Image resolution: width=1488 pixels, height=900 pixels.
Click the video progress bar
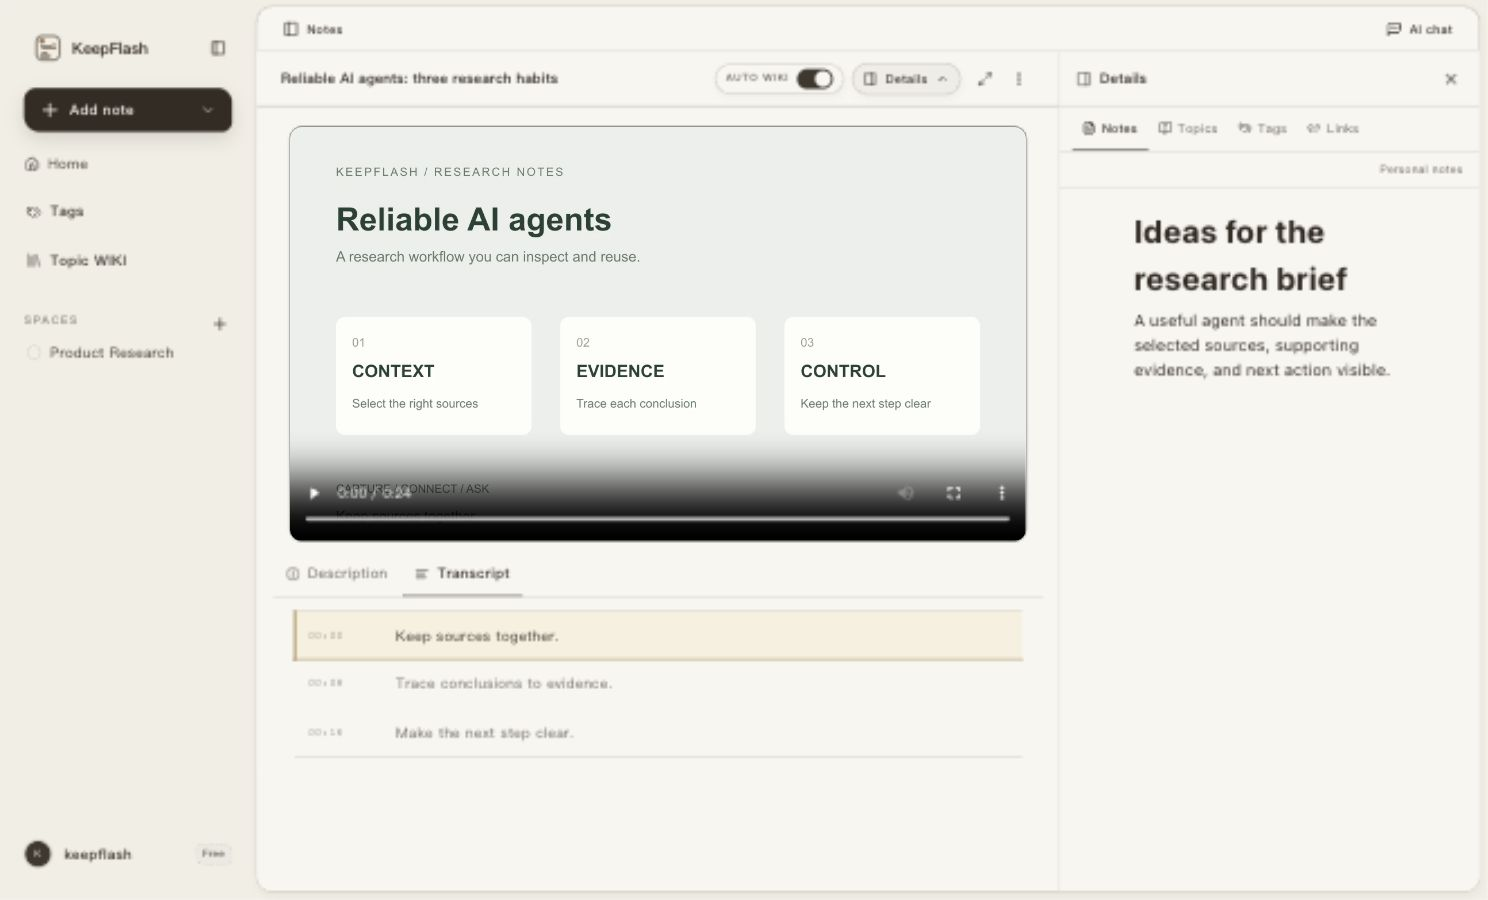[x=657, y=518]
